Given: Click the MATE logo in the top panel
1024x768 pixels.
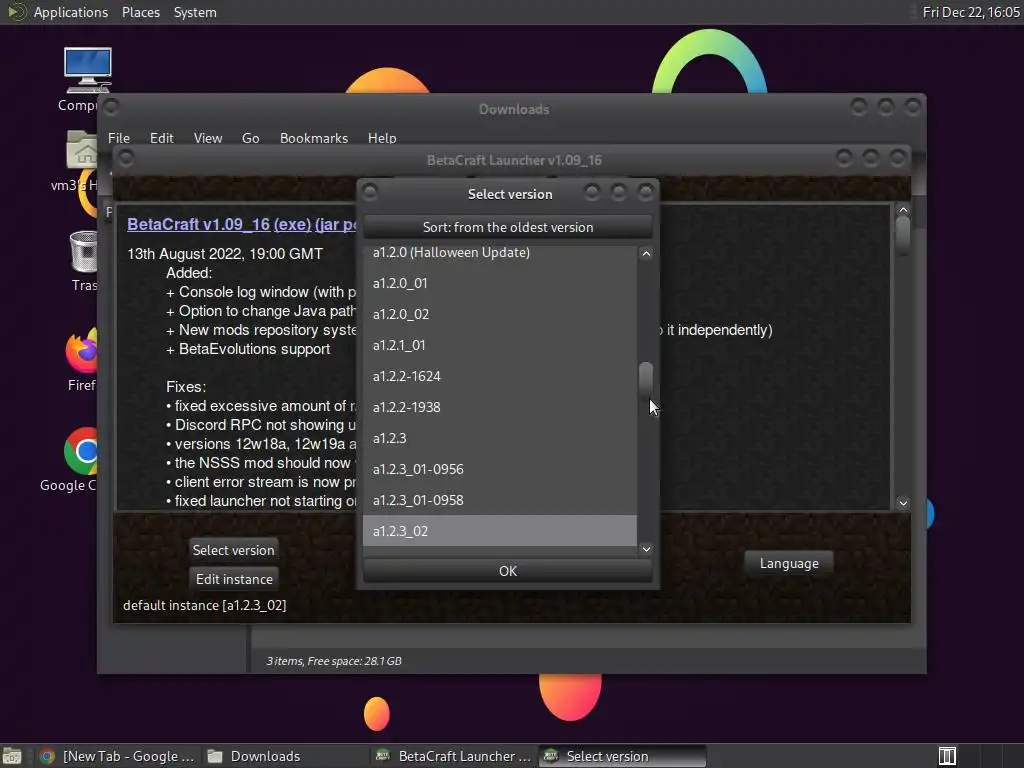Looking at the screenshot, I should click(x=14, y=12).
